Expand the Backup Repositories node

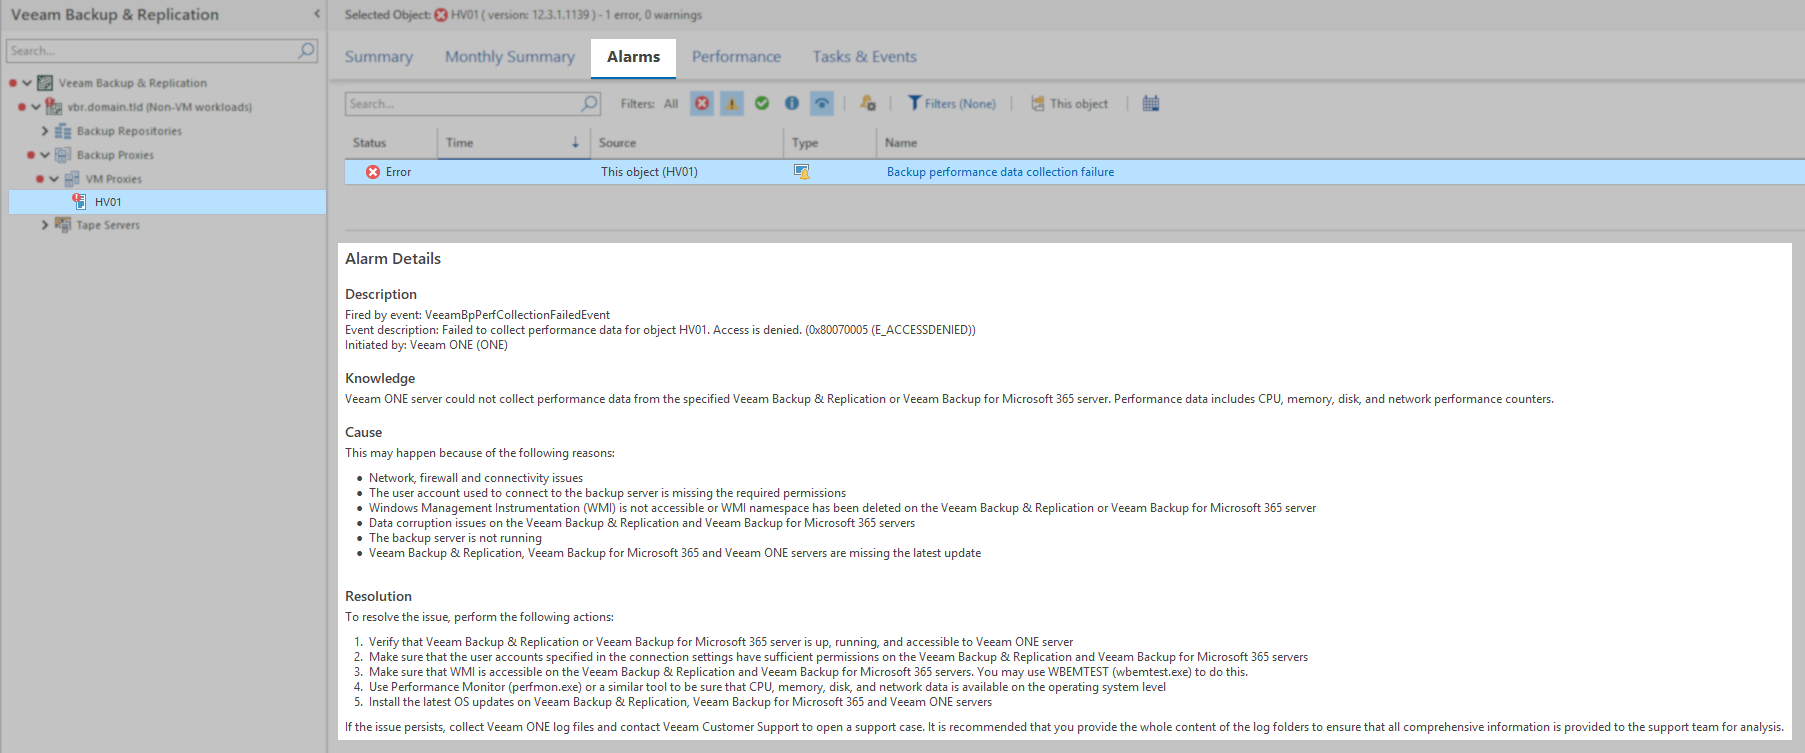coord(45,131)
